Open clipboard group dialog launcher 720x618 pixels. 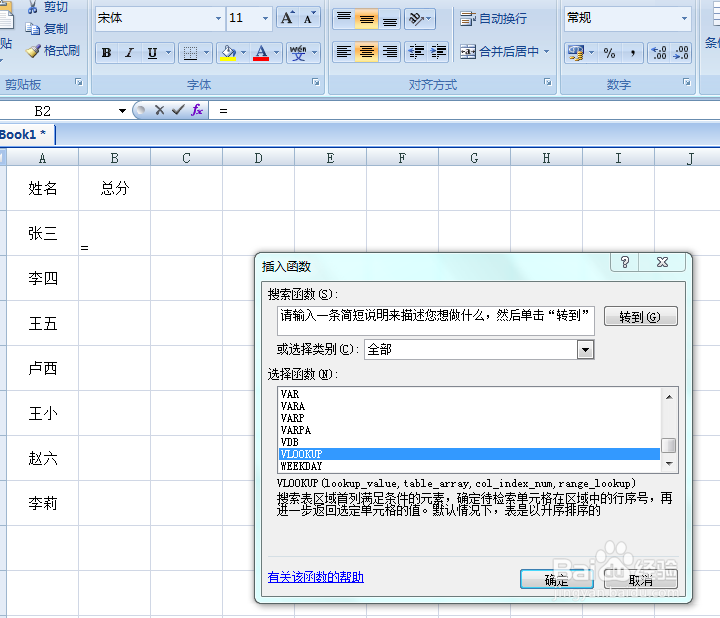point(79,82)
